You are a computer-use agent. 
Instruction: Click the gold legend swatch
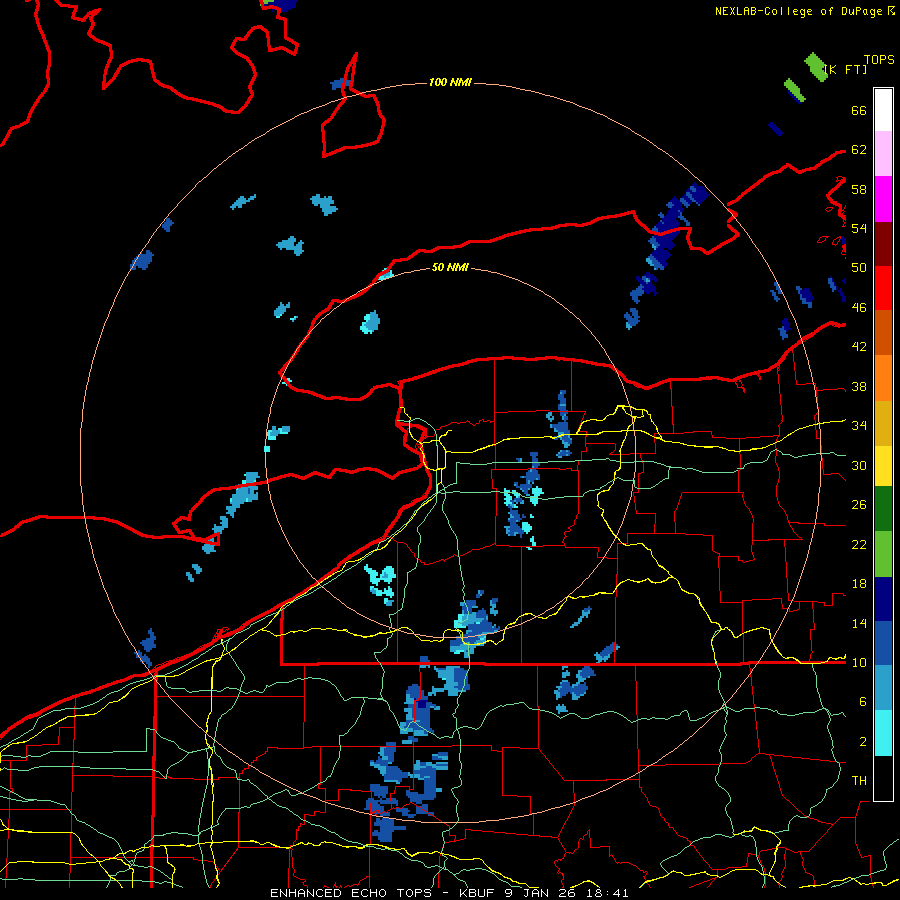[x=883, y=423]
